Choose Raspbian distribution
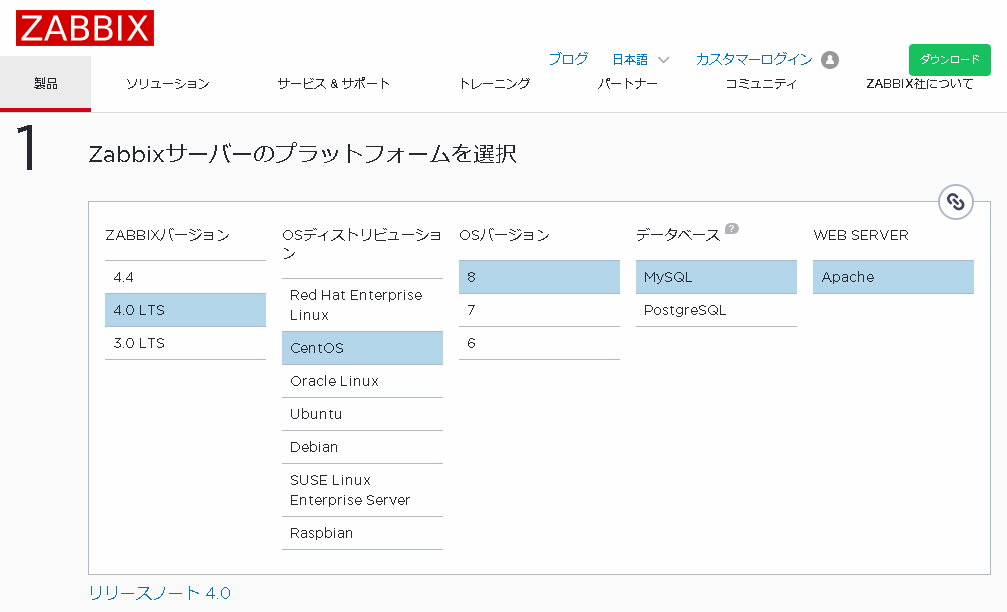This screenshot has width=1007, height=612. pos(362,533)
